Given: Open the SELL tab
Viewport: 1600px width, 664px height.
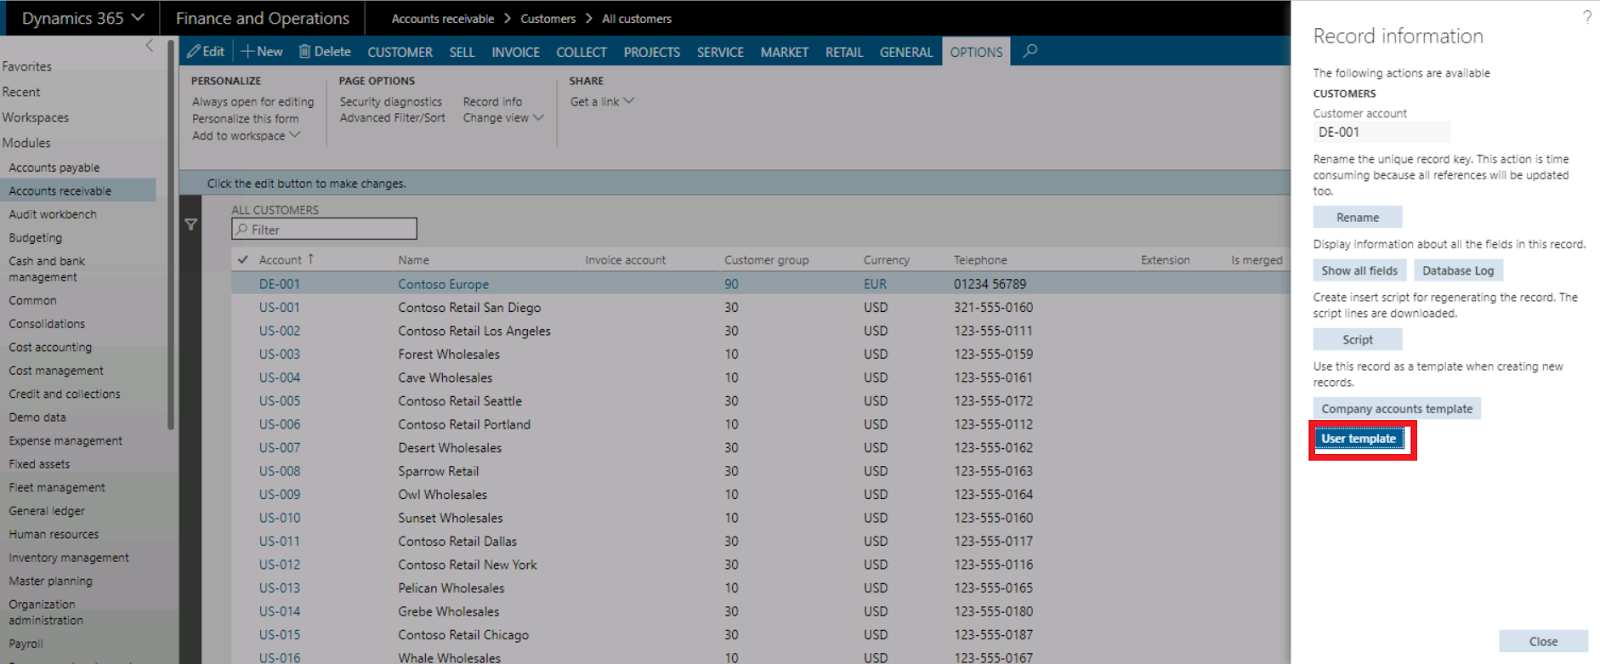Looking at the screenshot, I should (x=462, y=52).
